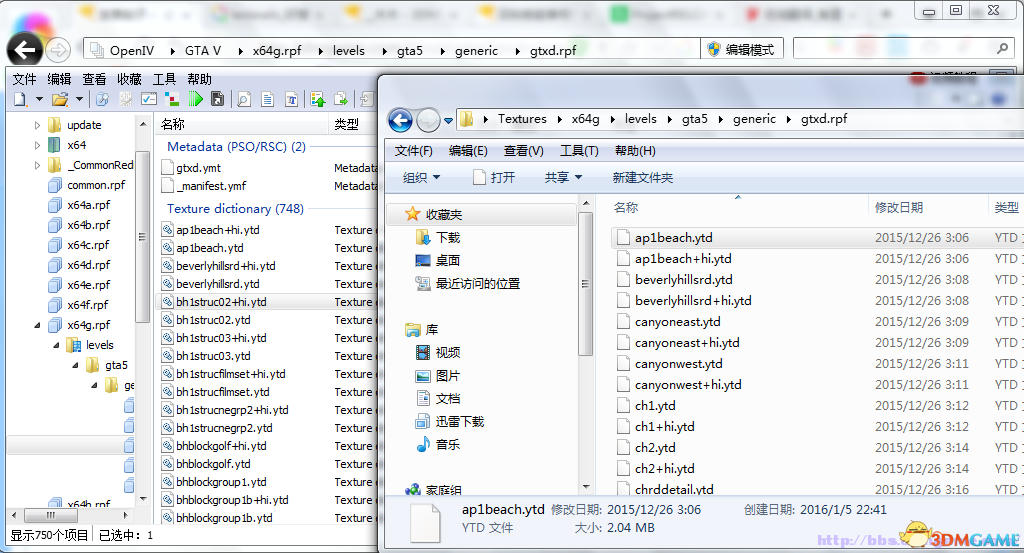This screenshot has width=1024, height=553.
Task: Open the dropdown arrow beside New file icon
Action: 39,99
